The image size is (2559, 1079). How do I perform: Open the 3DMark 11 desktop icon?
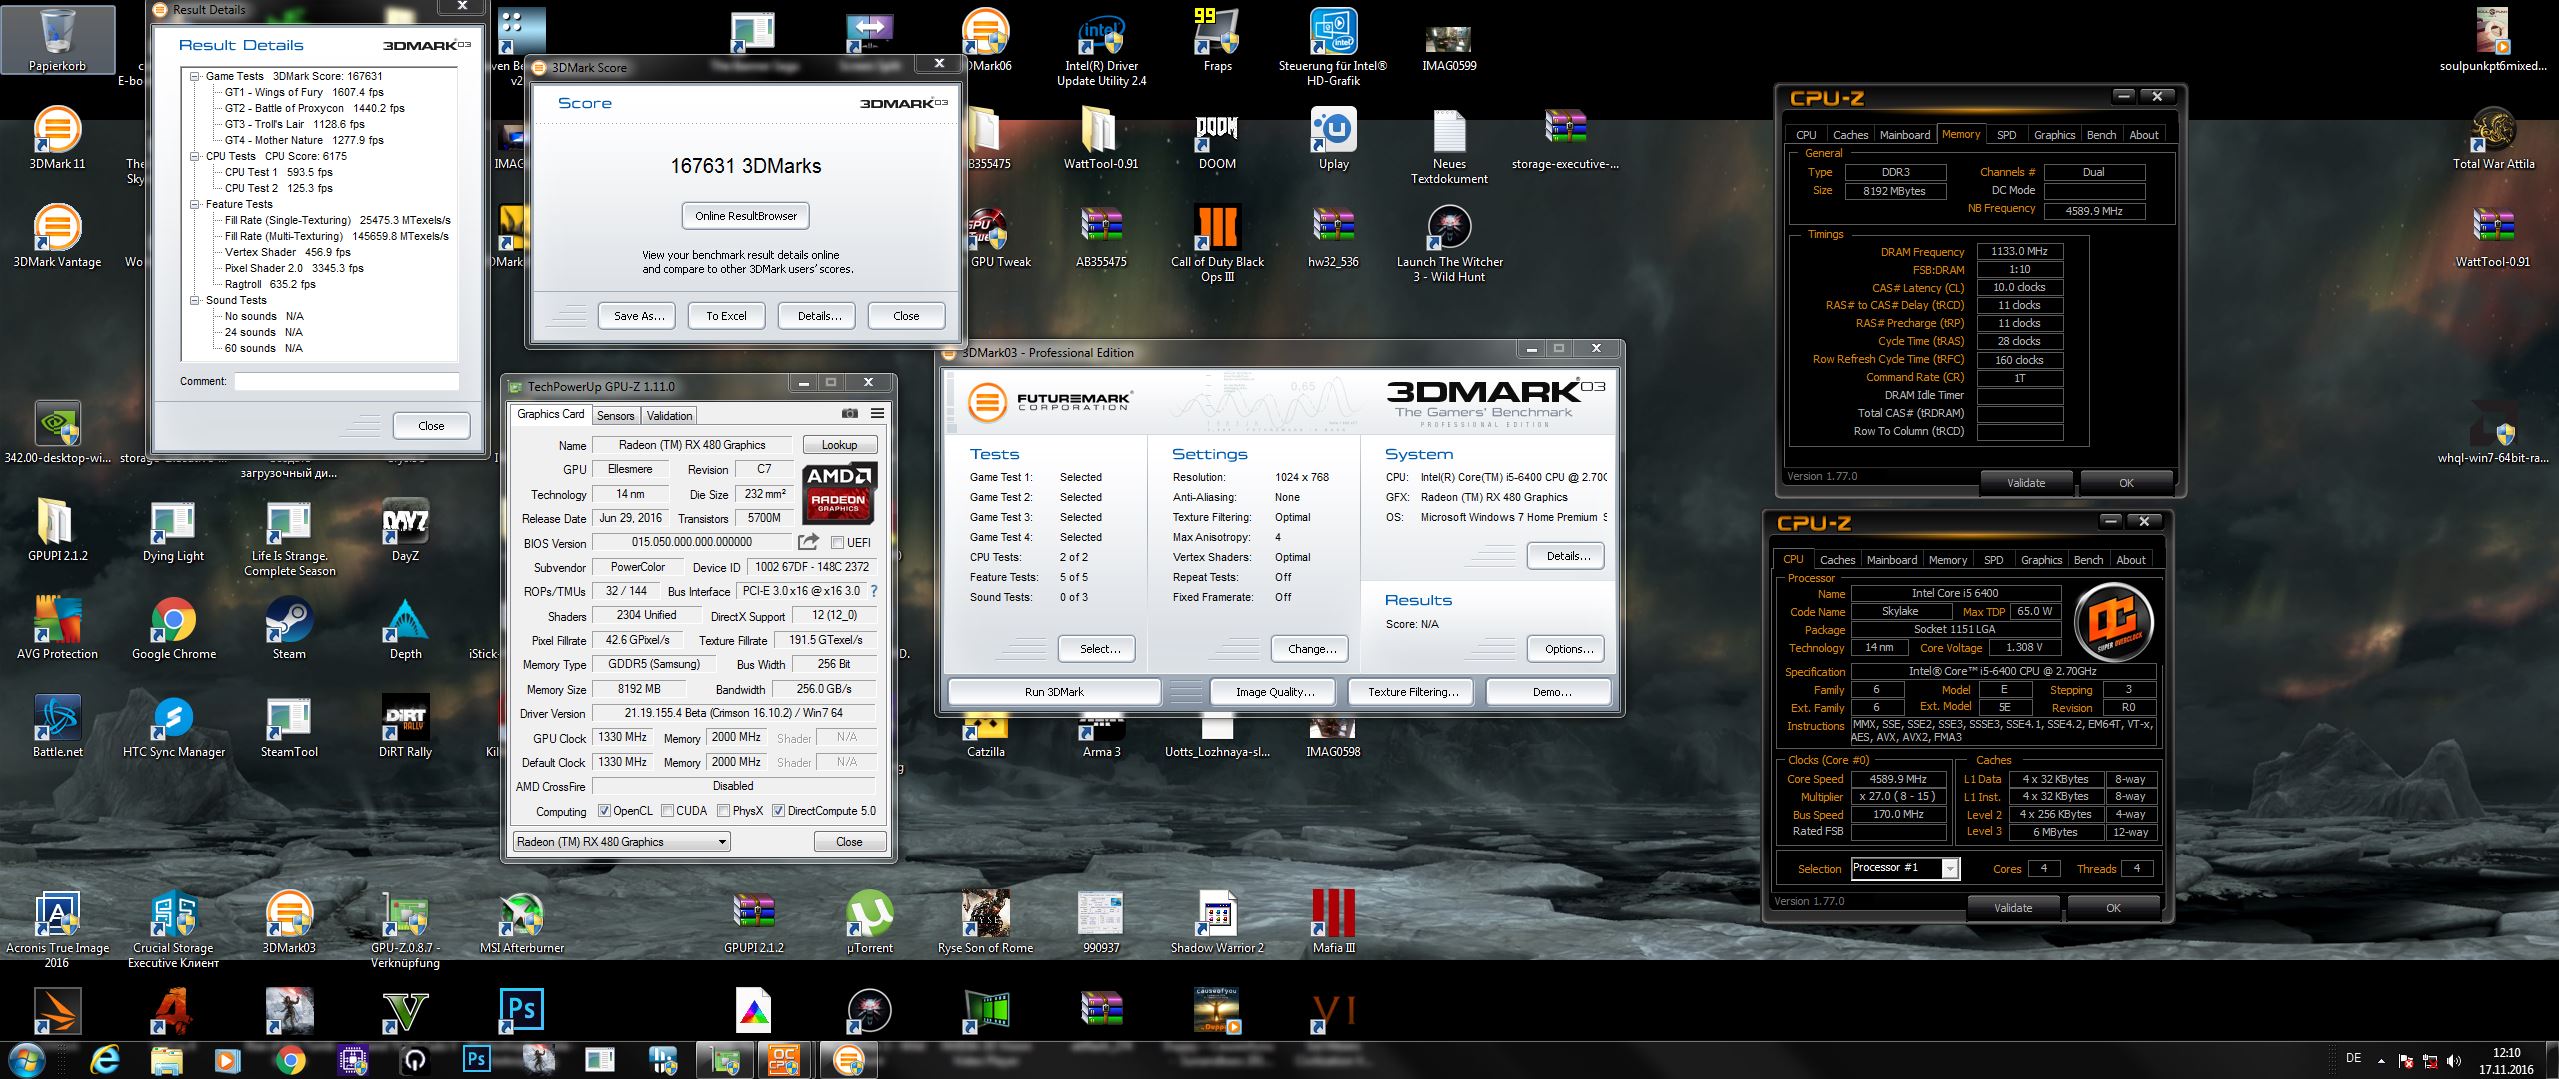point(57,138)
